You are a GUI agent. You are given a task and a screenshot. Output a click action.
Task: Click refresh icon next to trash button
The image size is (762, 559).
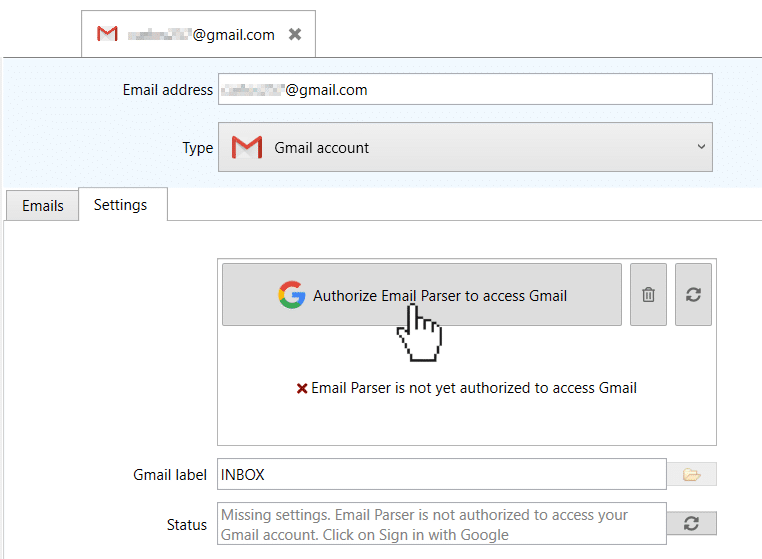click(x=693, y=295)
